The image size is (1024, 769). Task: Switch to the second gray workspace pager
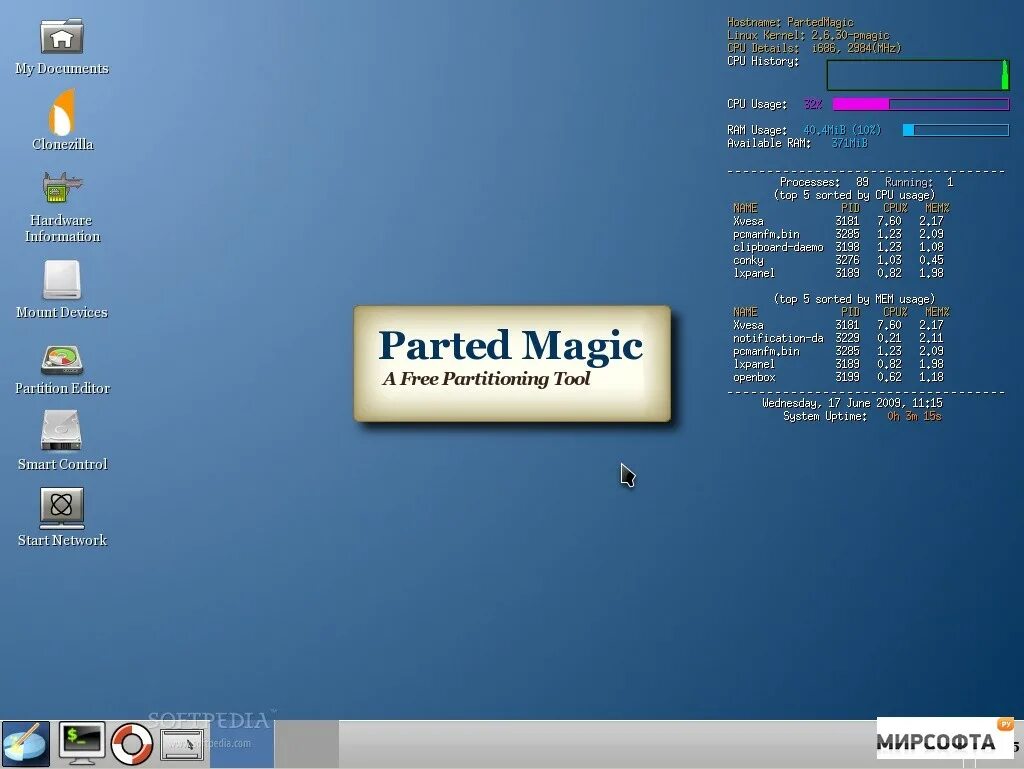click(307, 744)
